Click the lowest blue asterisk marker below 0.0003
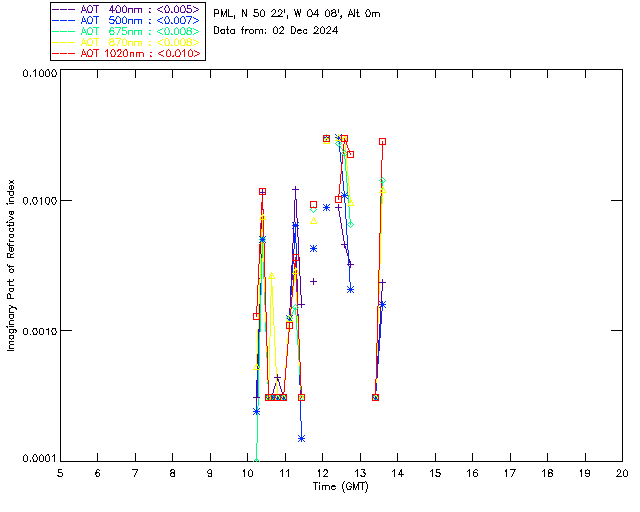Screen dimensions: 640x512 click(x=302, y=439)
